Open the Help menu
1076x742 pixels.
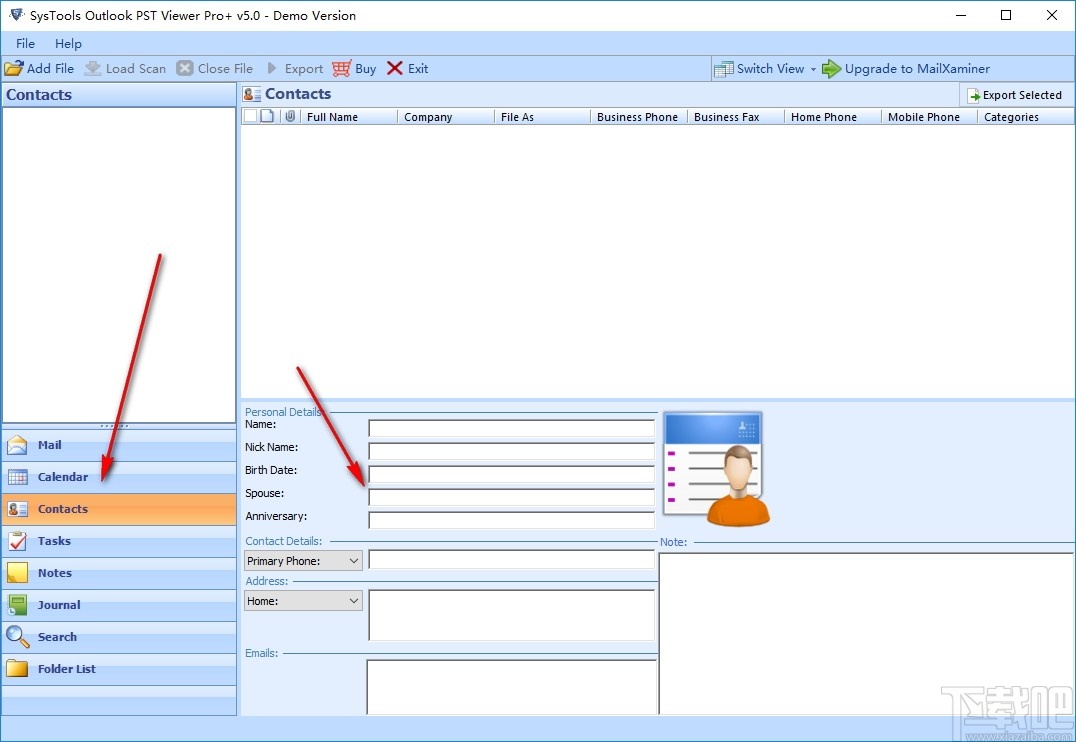click(68, 43)
